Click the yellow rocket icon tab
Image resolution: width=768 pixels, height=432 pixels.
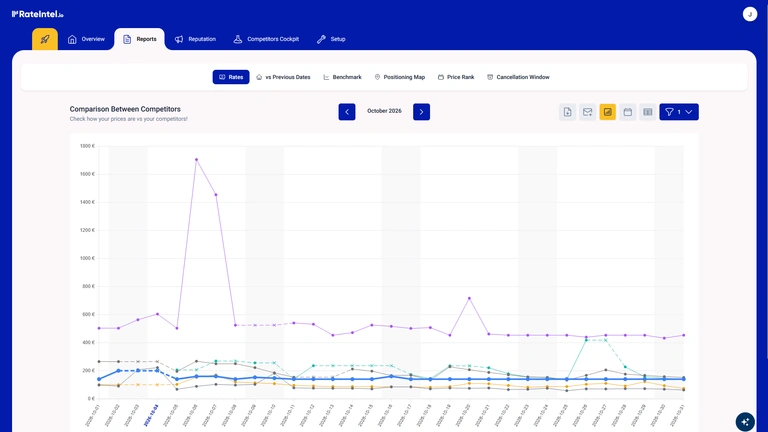click(x=45, y=39)
